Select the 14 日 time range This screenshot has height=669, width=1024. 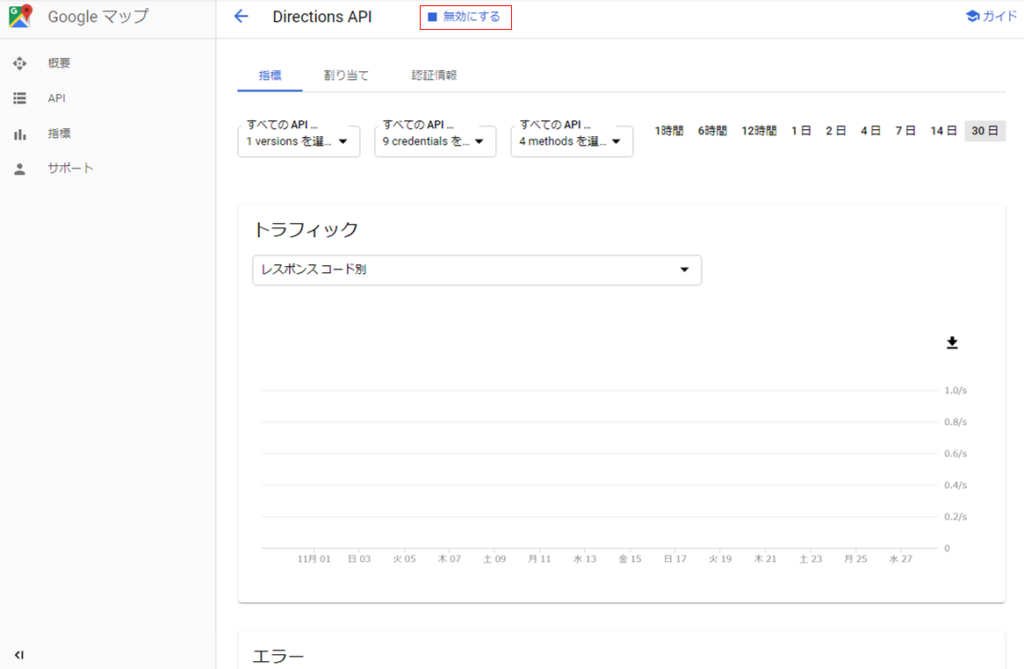click(x=943, y=131)
